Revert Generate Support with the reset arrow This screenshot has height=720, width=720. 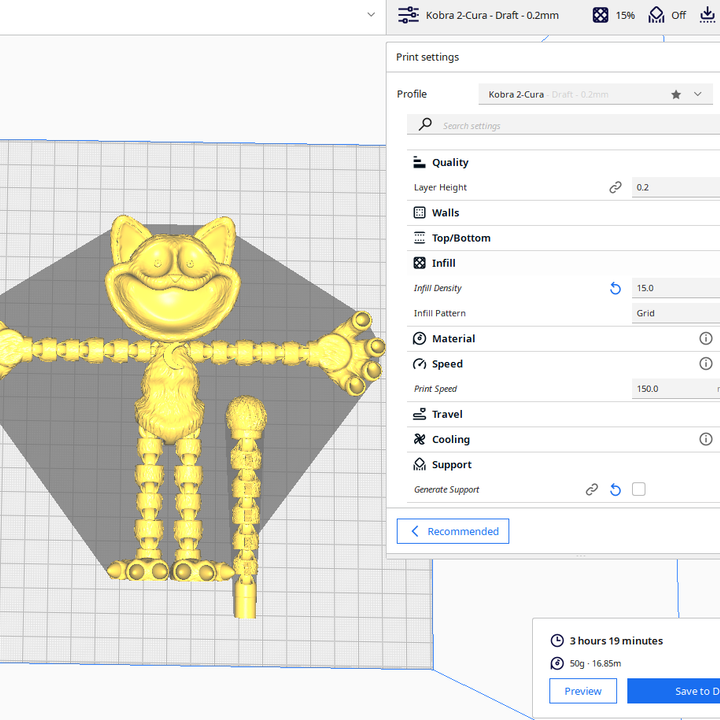click(x=615, y=490)
